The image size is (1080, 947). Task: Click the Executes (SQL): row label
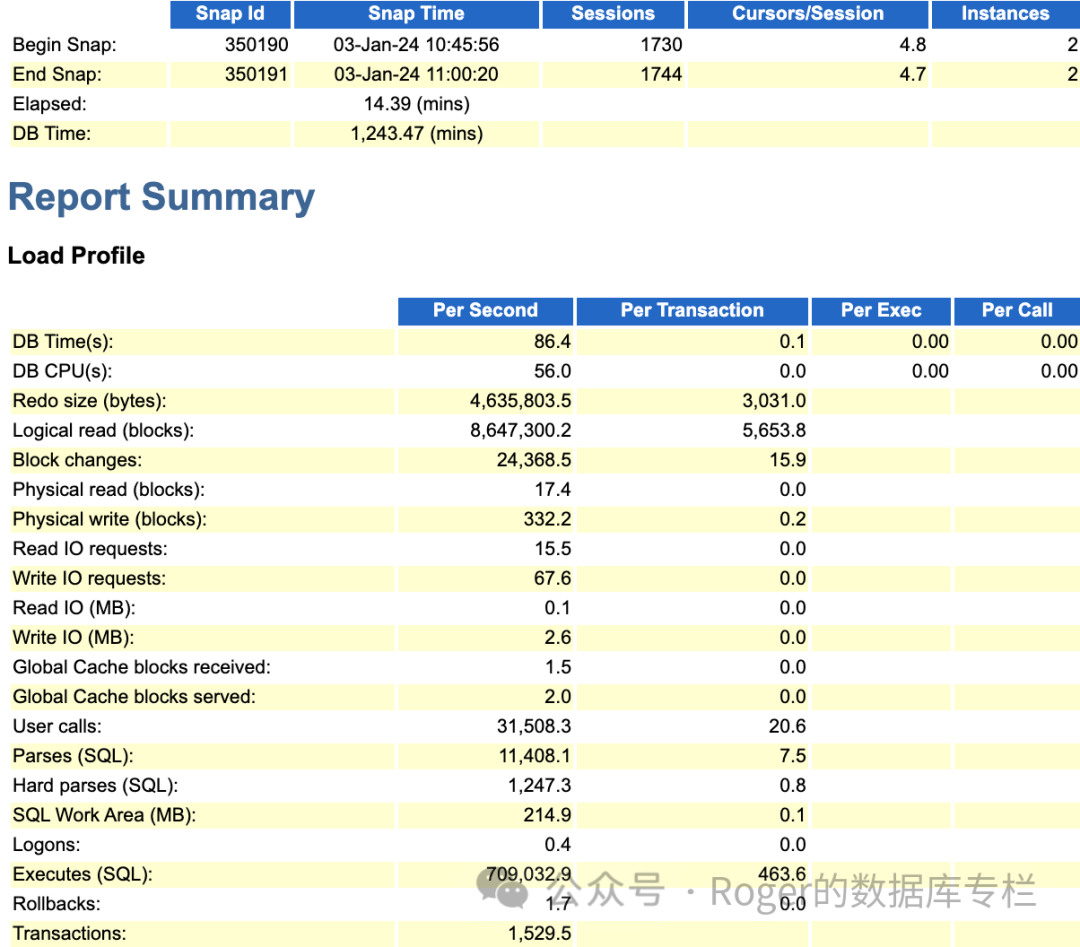[x=83, y=875]
